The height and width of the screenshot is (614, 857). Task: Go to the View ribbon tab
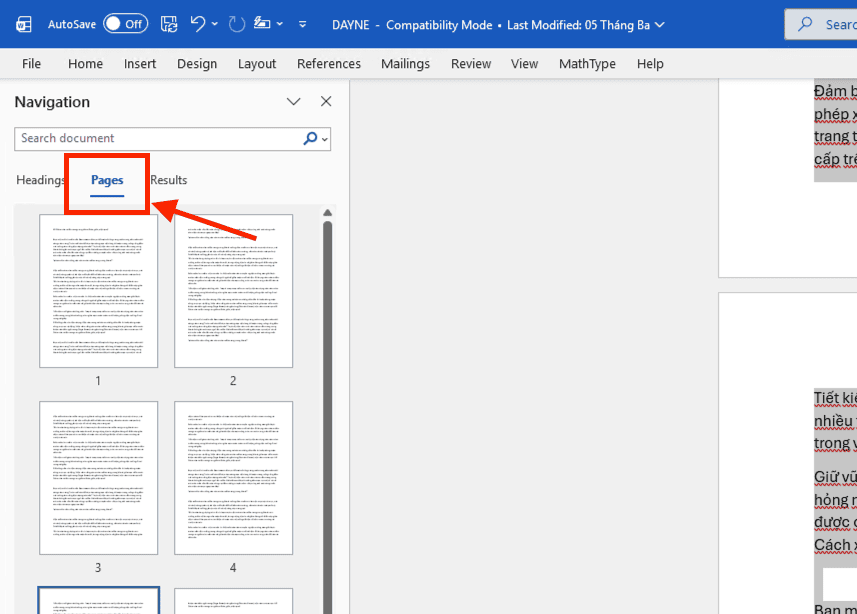[x=524, y=64]
